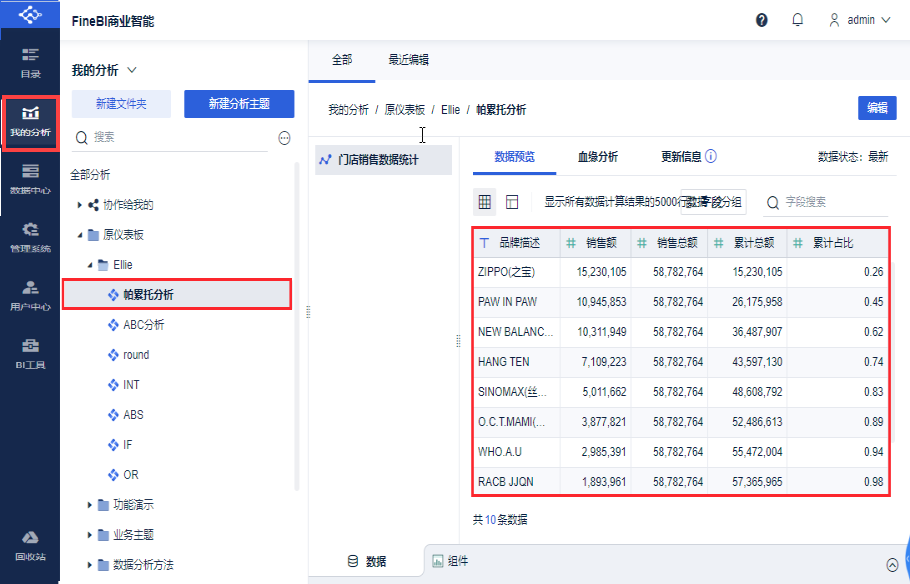The image size is (910, 584).
Task: Click the 新建分析主题 button
Action: click(x=239, y=104)
